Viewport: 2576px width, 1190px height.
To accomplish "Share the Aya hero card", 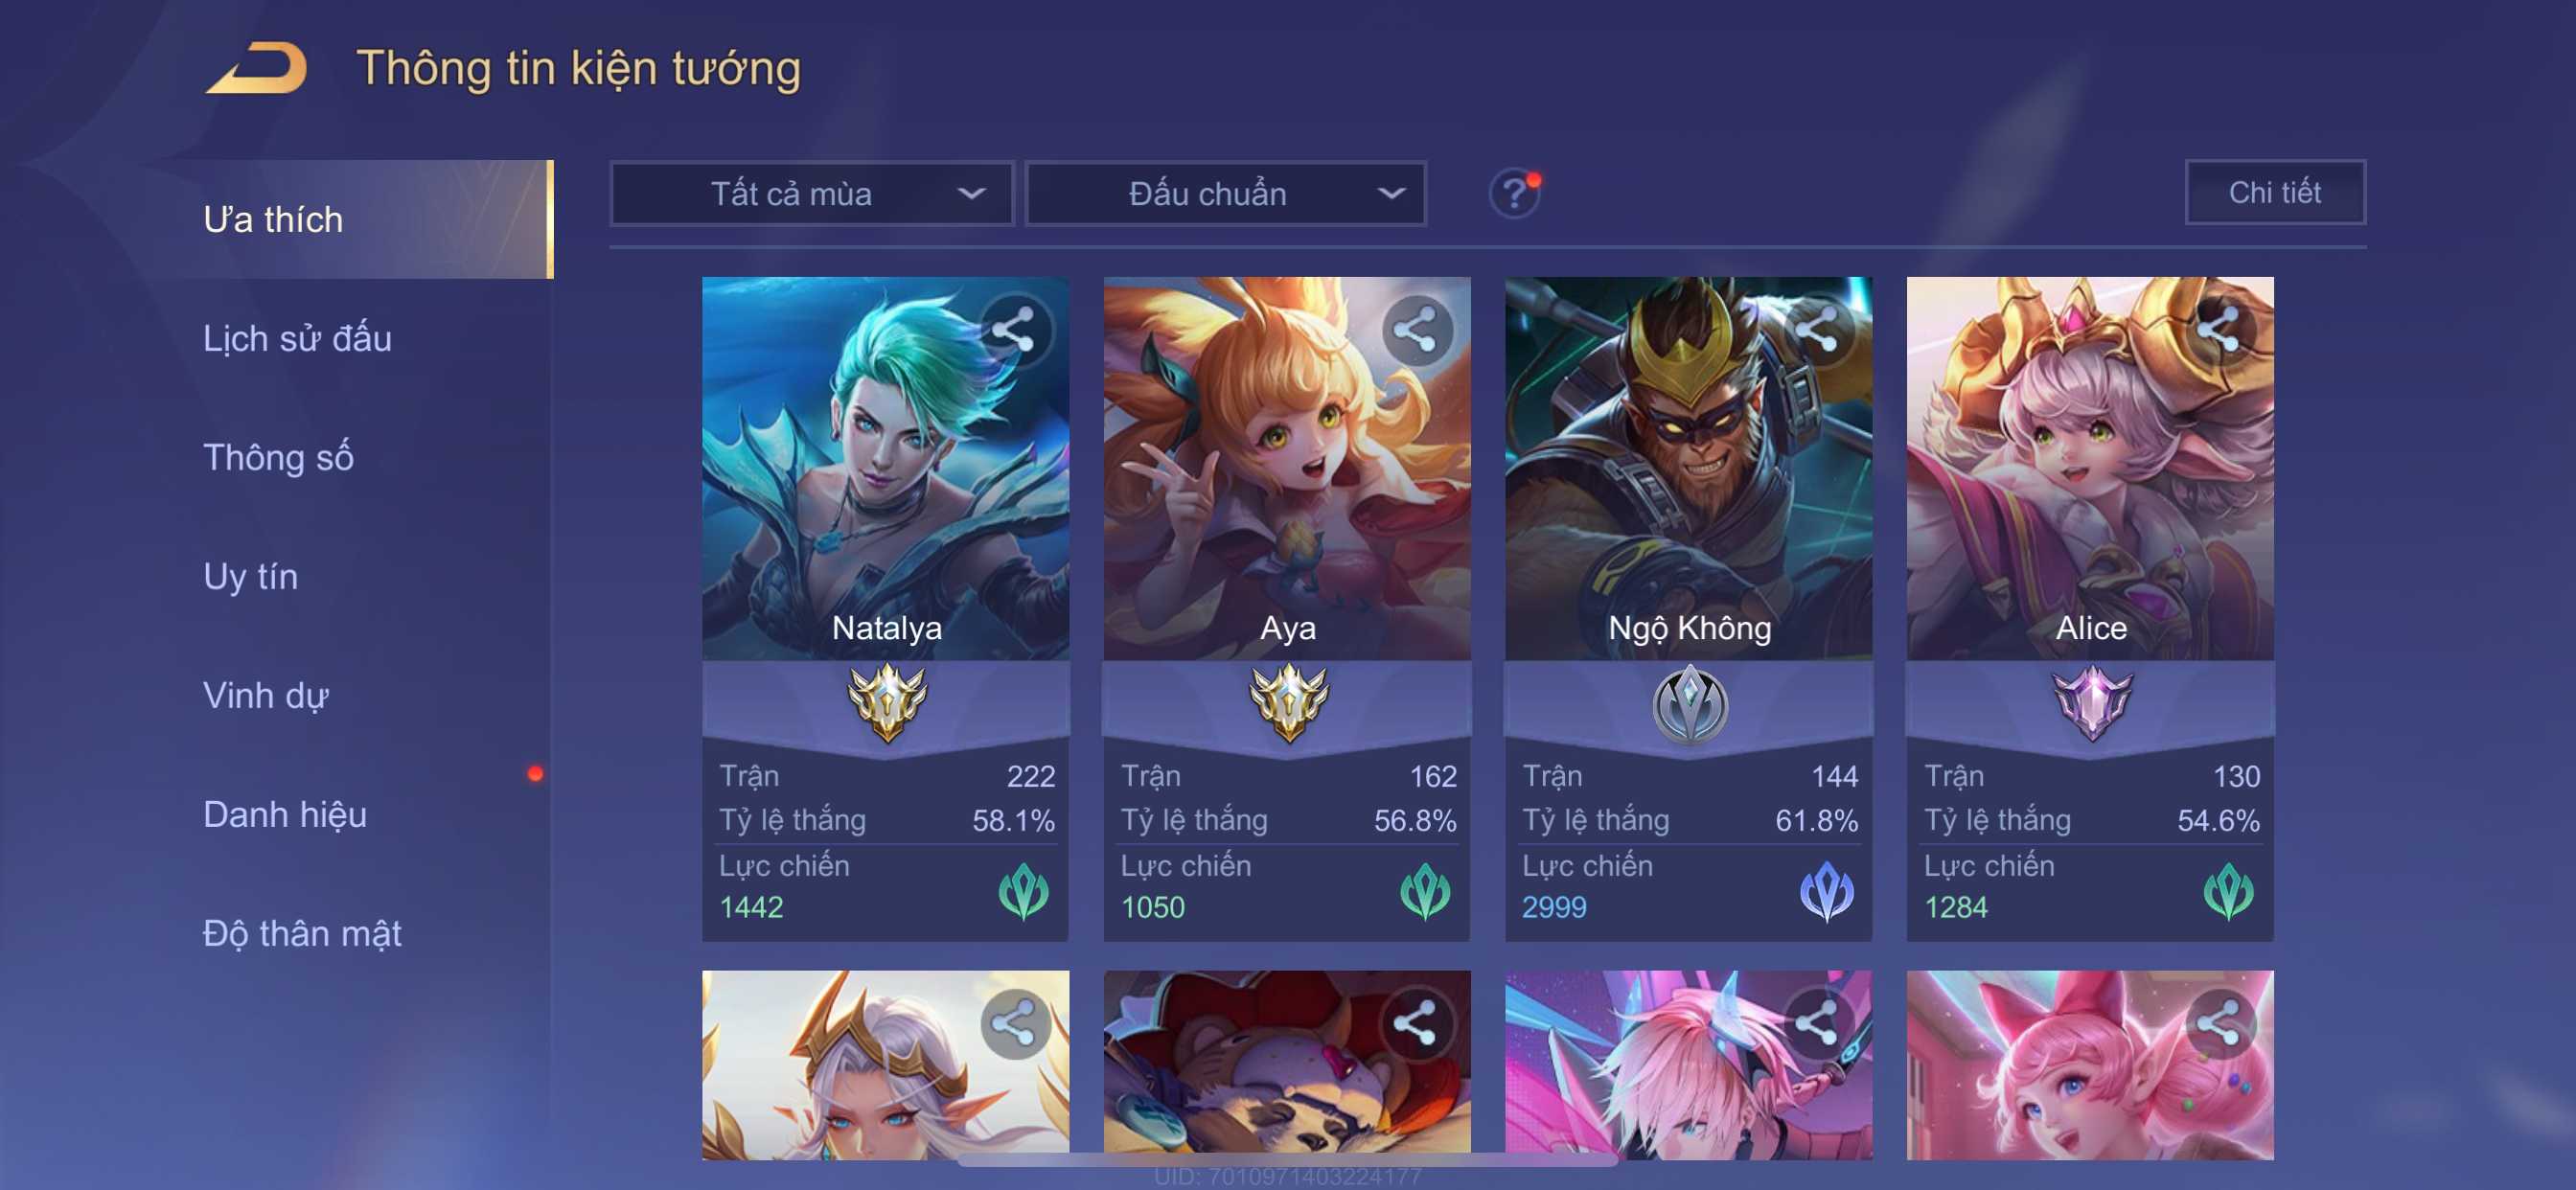I will pyautogui.click(x=1416, y=330).
